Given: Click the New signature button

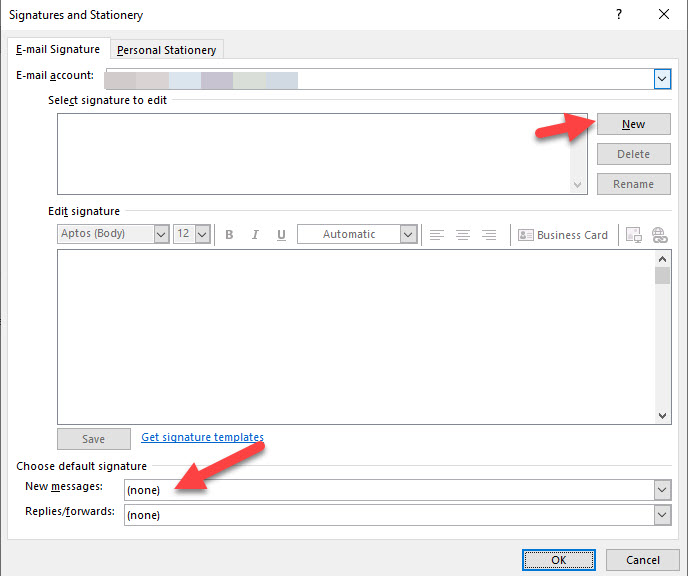Looking at the screenshot, I should [634, 124].
